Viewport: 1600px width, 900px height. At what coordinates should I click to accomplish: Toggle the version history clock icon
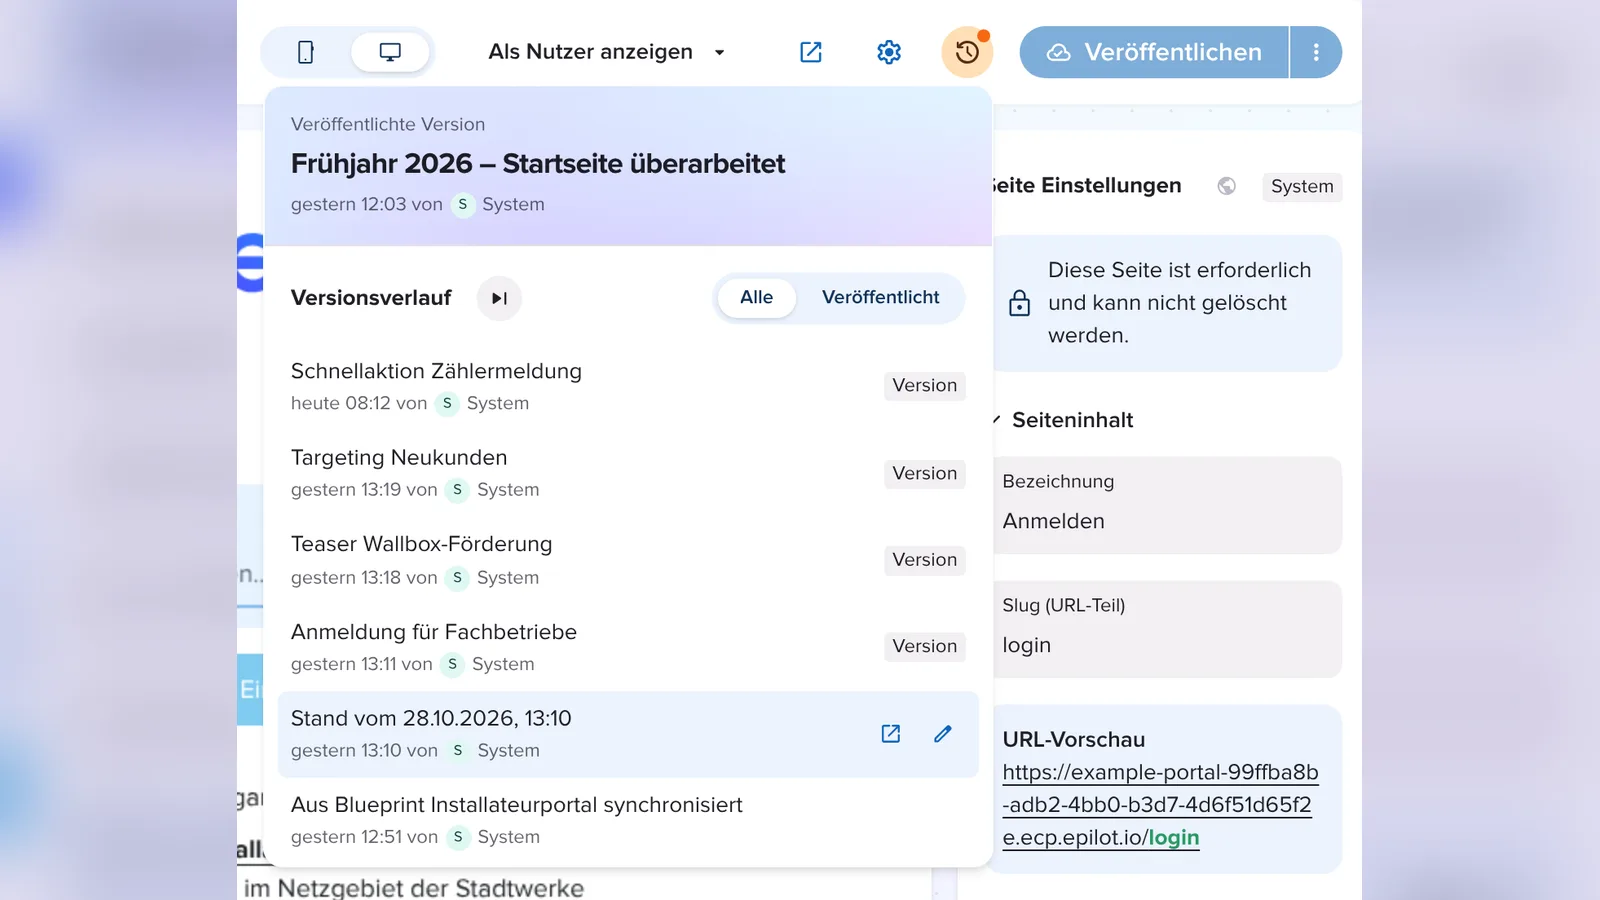(x=967, y=52)
